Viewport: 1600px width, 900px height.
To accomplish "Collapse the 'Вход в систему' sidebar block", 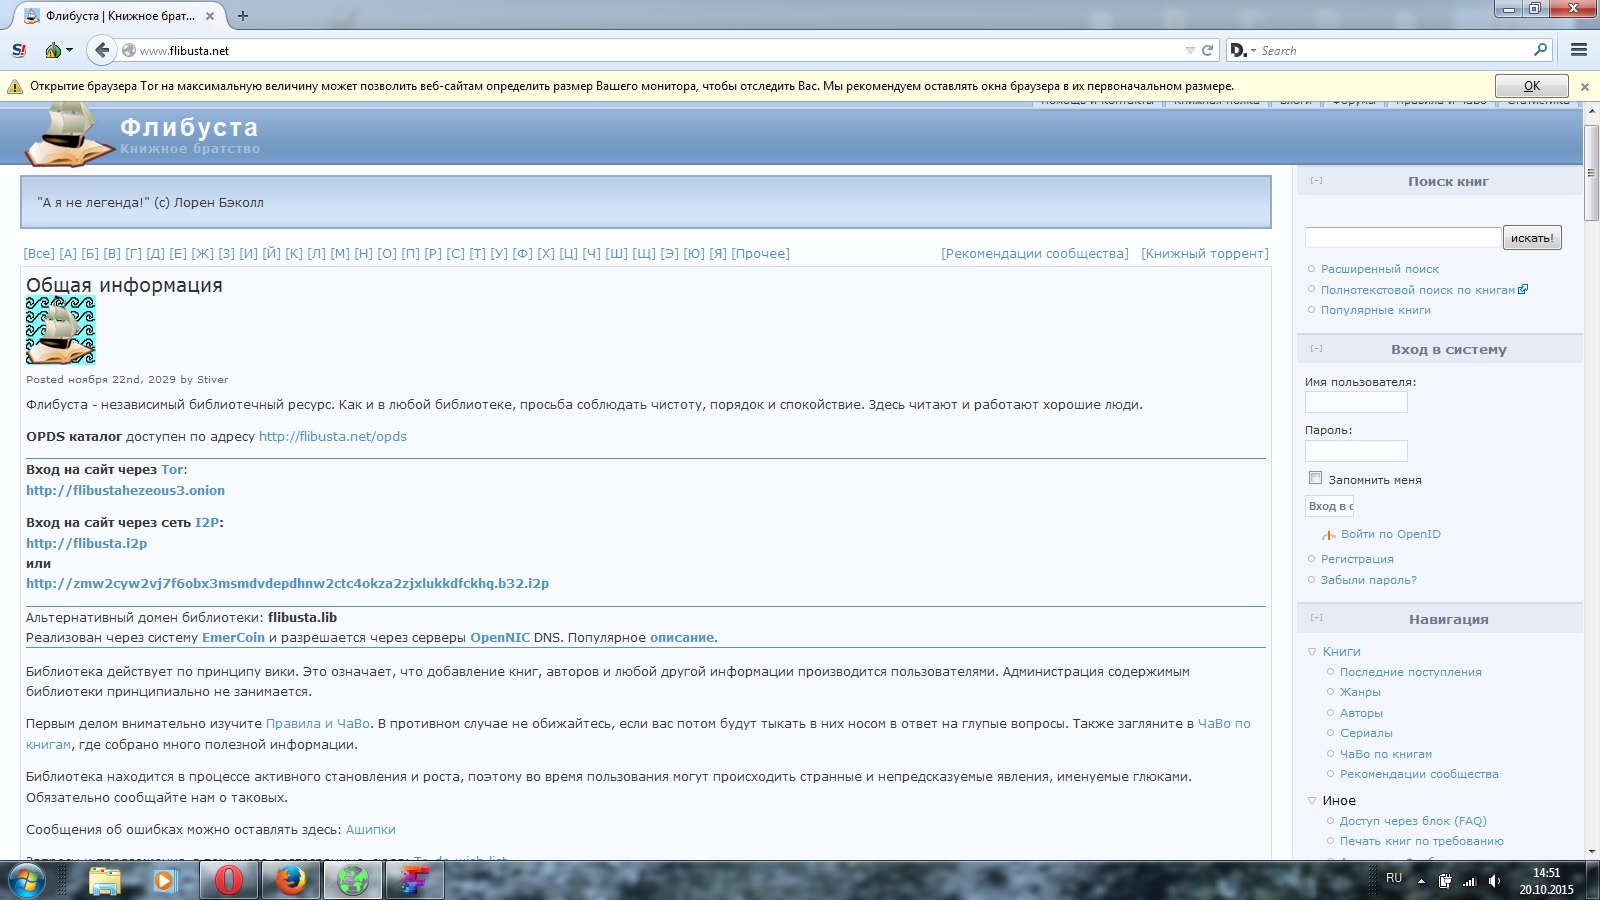I will (1317, 349).
